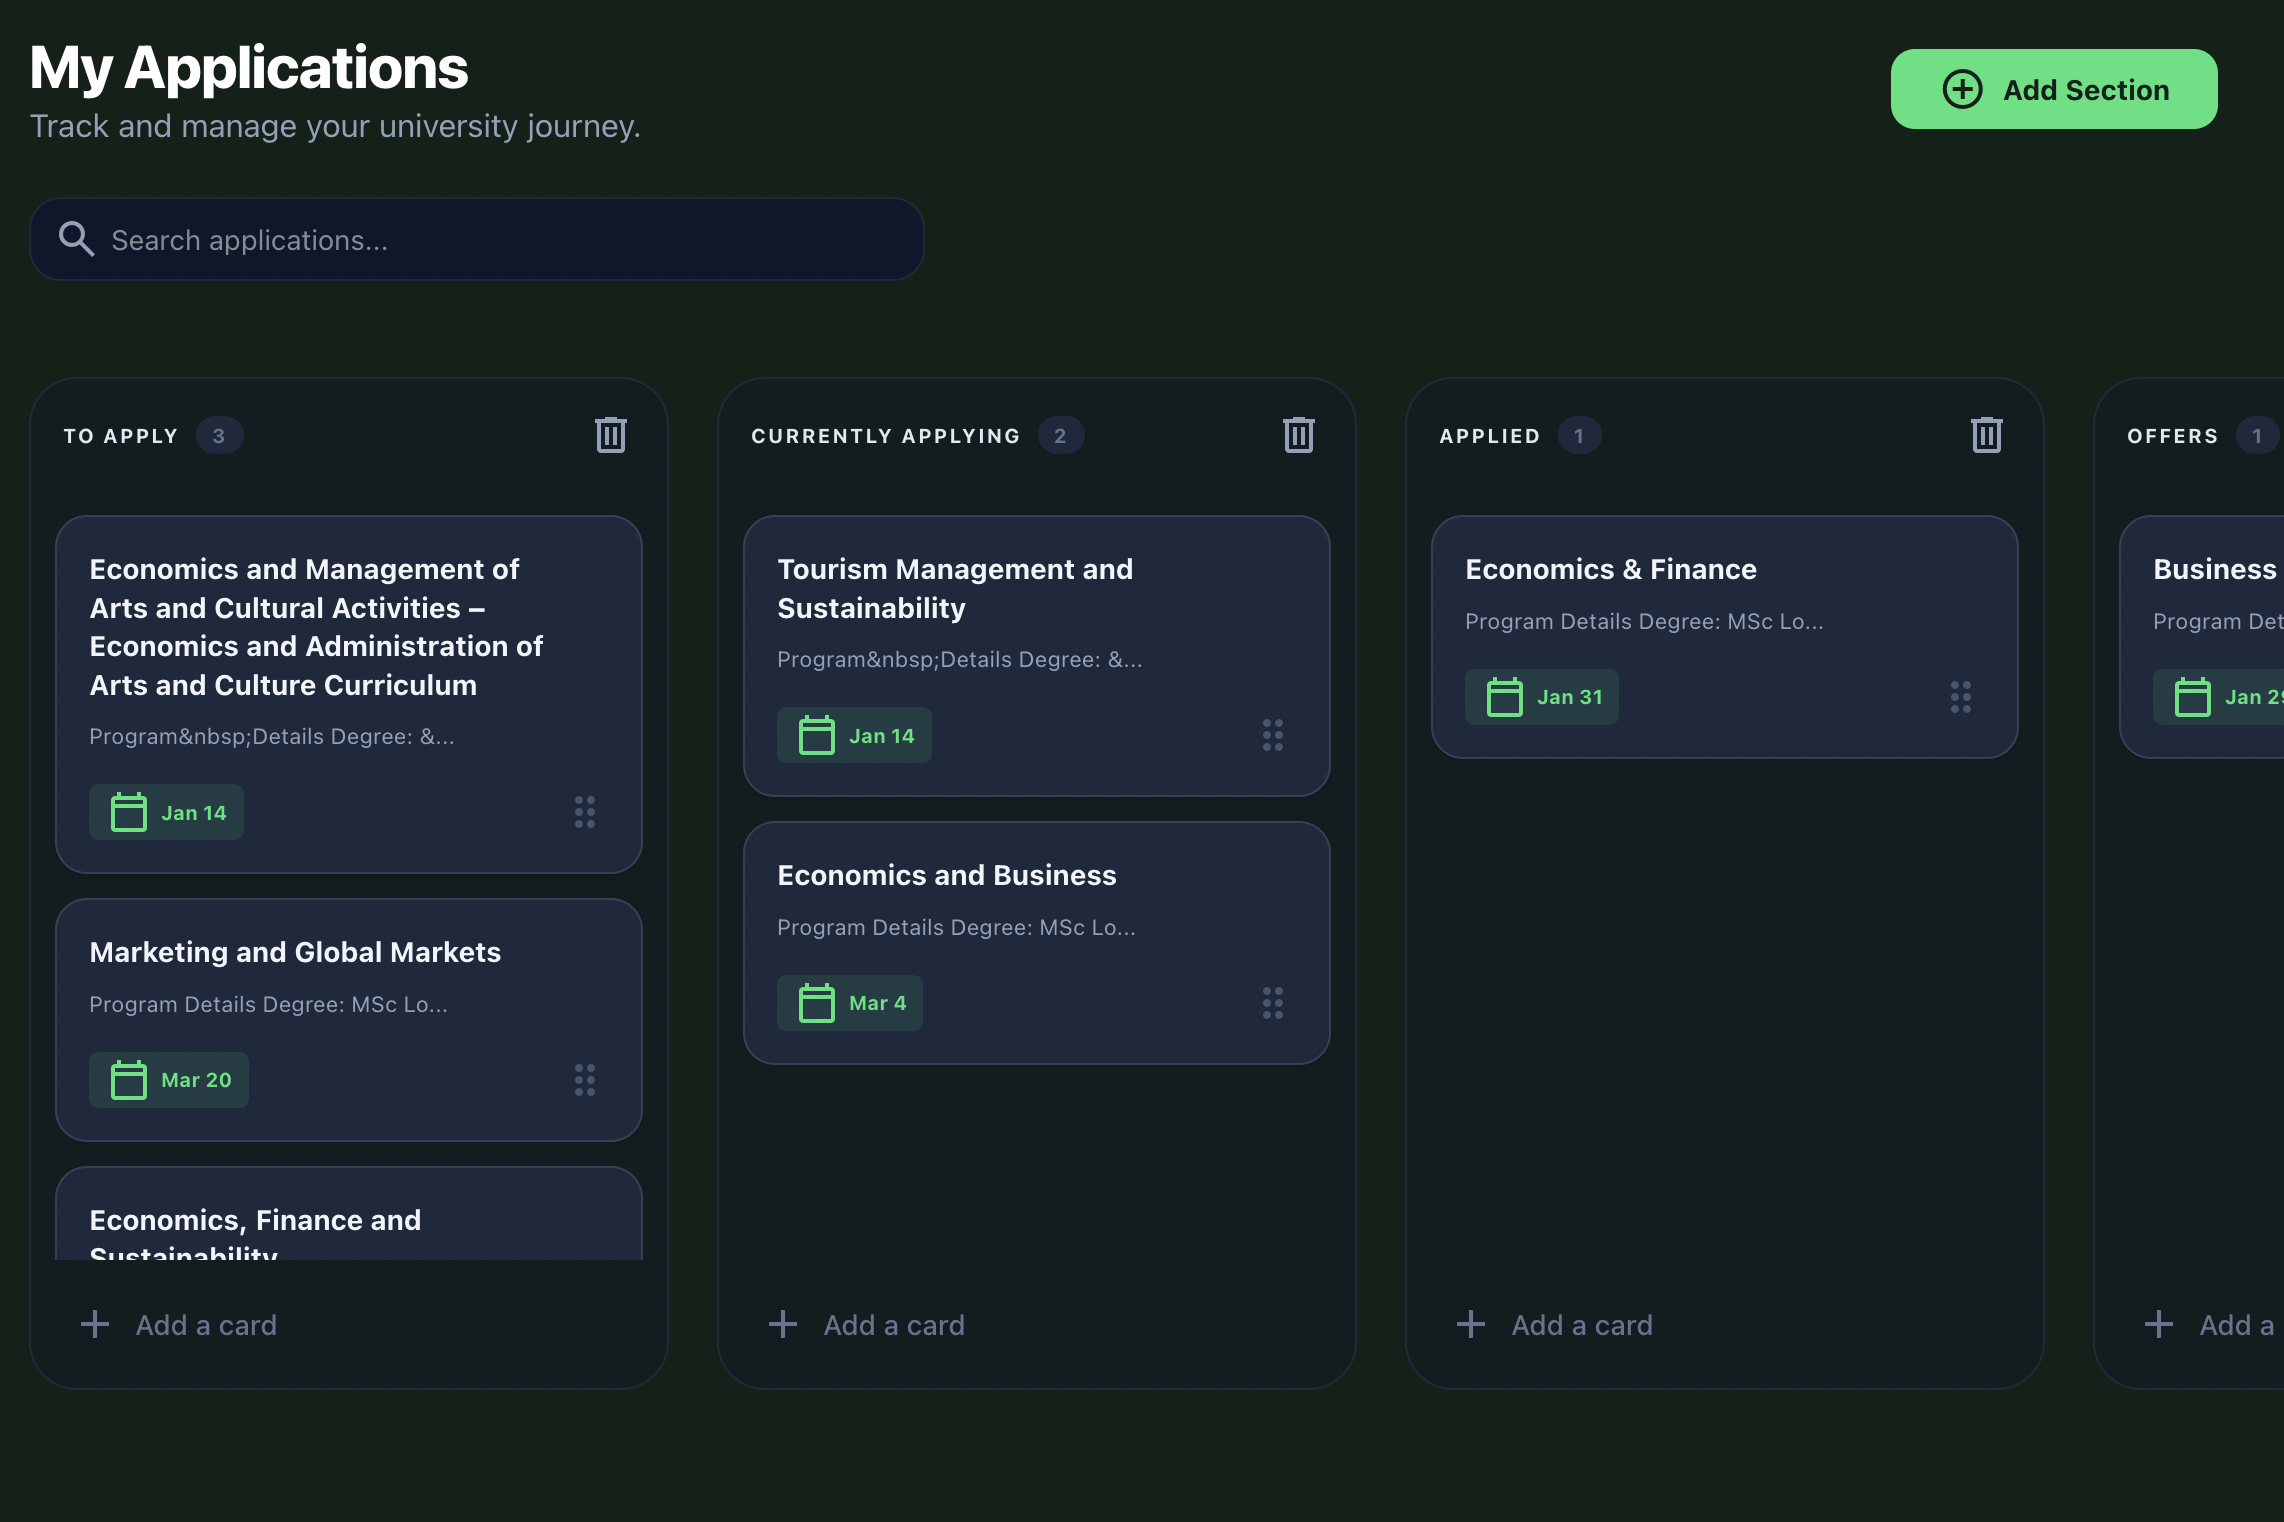Open the Marketing and Global Markets card
Screen dimensions: 2284x1522
click(x=295, y=952)
